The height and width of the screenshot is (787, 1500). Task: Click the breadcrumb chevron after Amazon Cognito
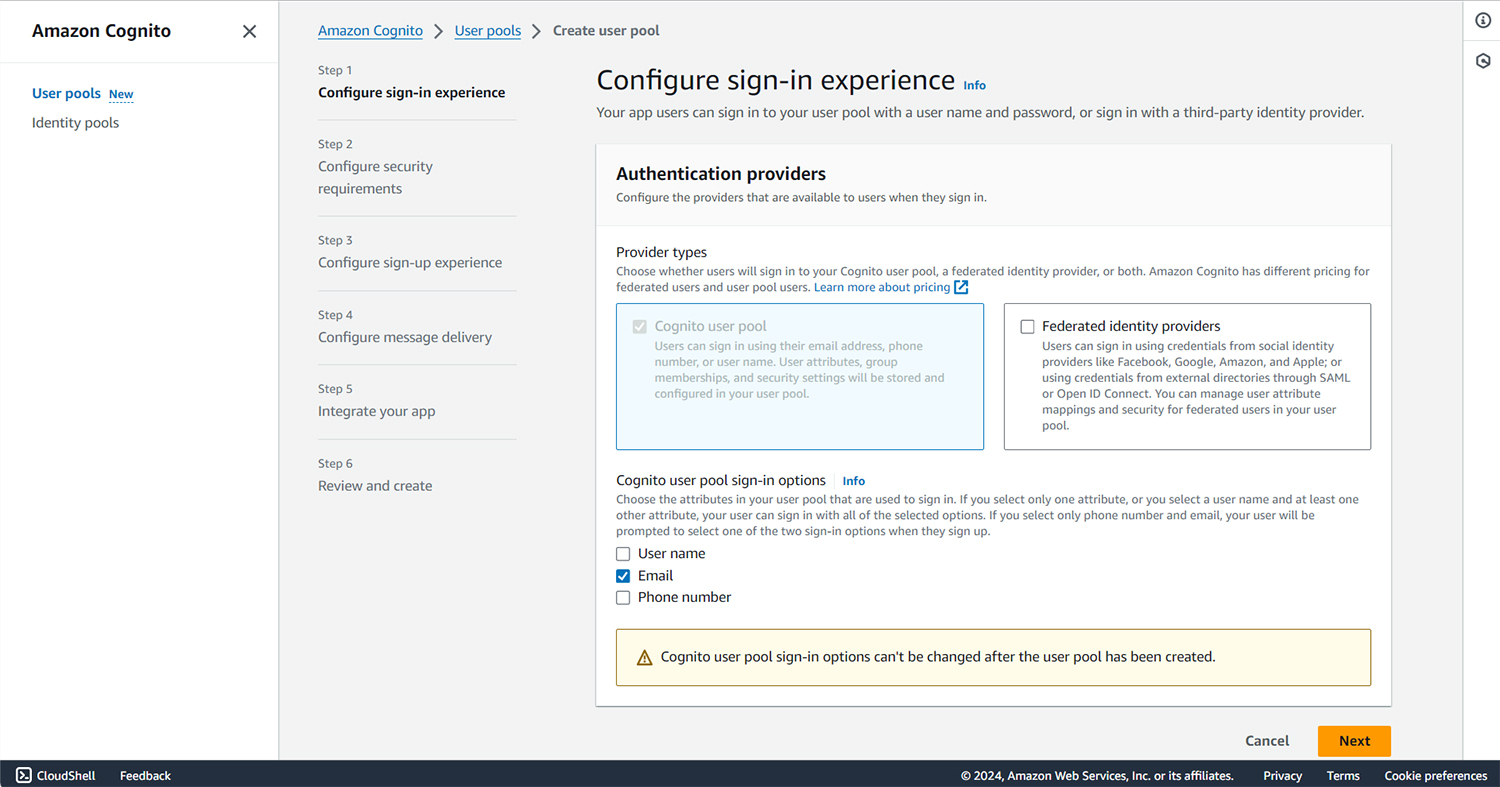pos(438,31)
